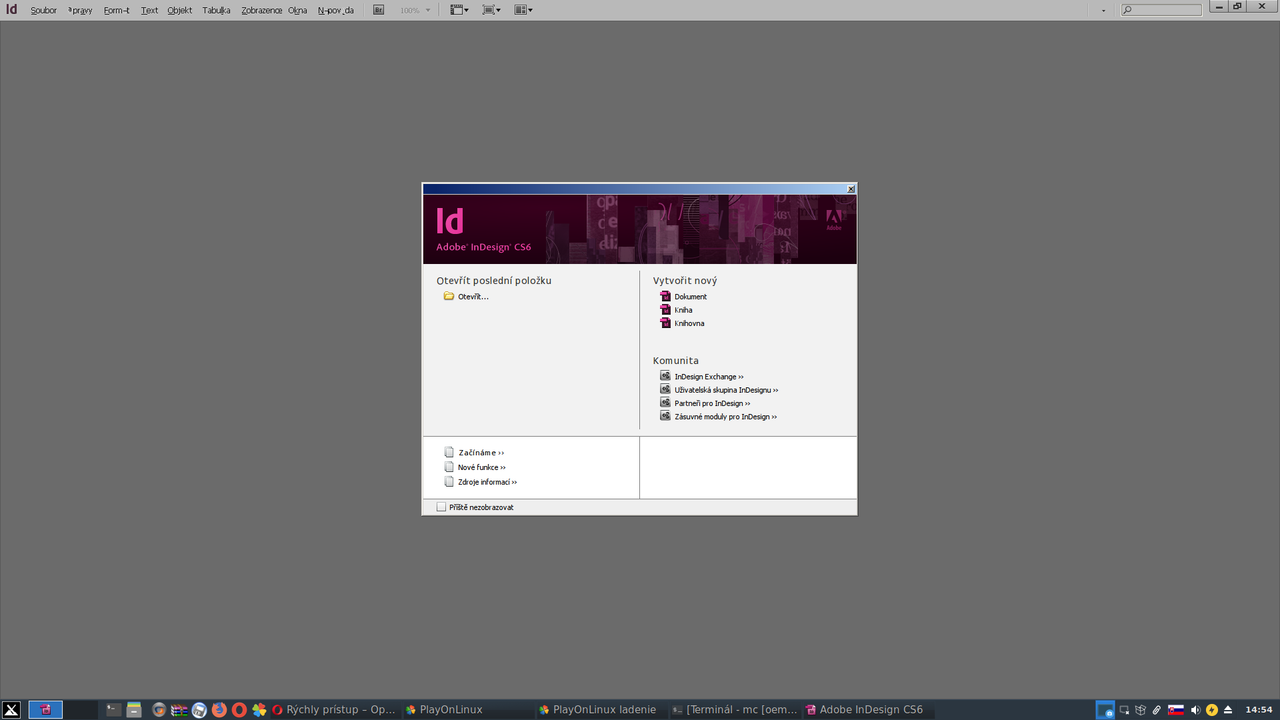Open the Tabulka menu
The height and width of the screenshot is (720, 1280).
[x=216, y=10]
